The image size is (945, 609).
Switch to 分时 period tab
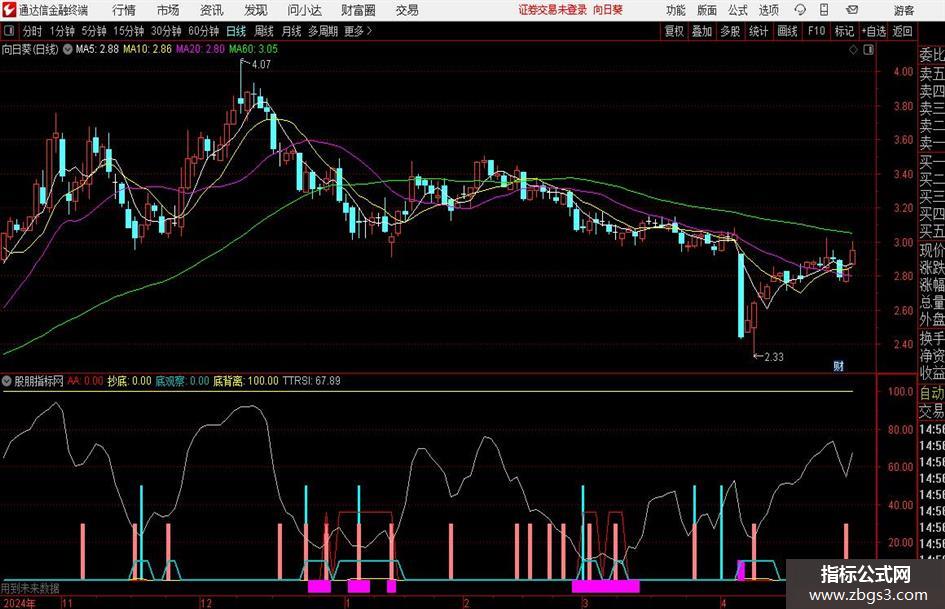tap(33, 31)
